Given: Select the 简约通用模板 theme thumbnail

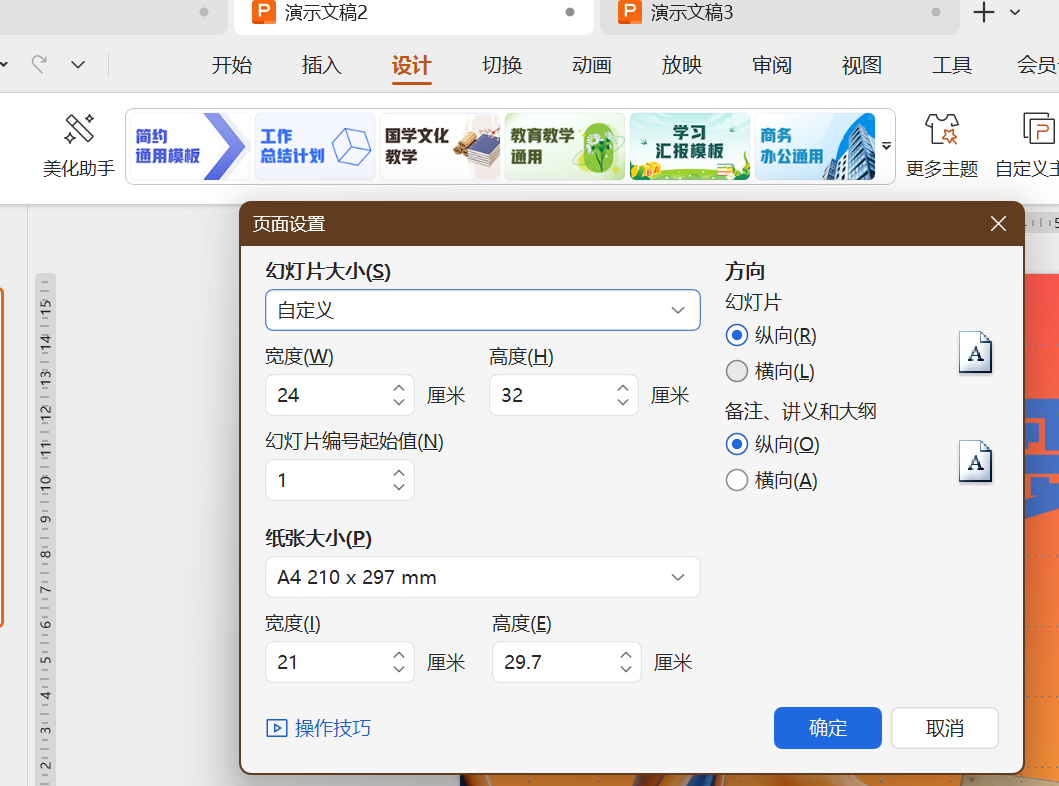Looking at the screenshot, I should tap(189, 146).
